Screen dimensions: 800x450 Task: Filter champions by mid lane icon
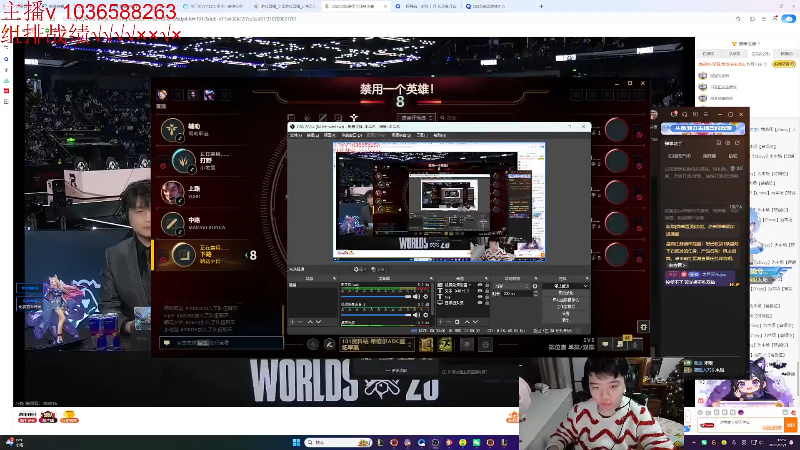322,117
